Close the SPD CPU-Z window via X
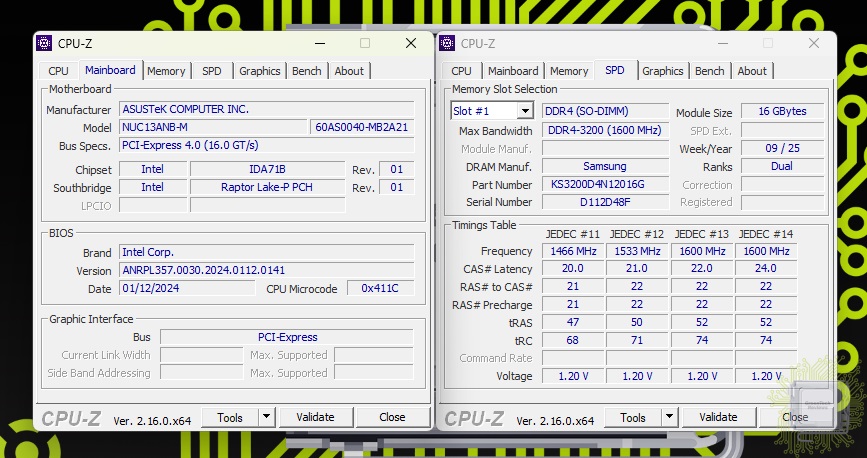The width and height of the screenshot is (867, 458). [813, 43]
